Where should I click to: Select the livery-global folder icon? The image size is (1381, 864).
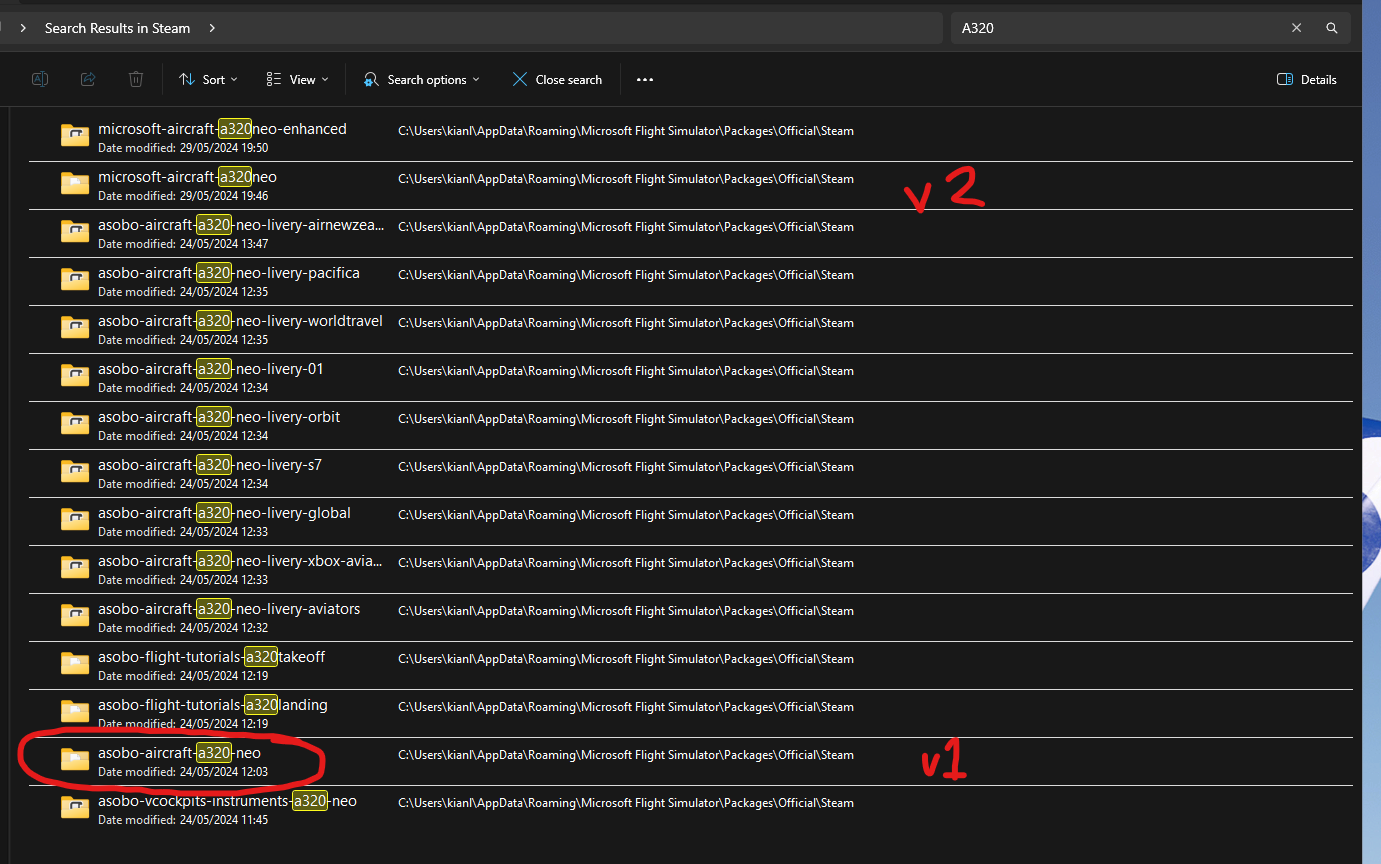[75, 519]
